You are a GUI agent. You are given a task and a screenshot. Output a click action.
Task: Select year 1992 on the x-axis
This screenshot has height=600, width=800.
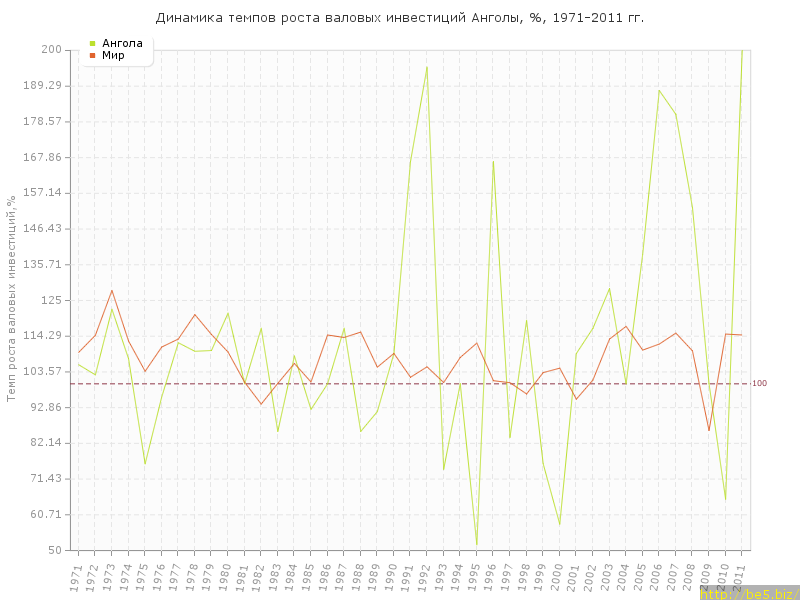coord(424,576)
